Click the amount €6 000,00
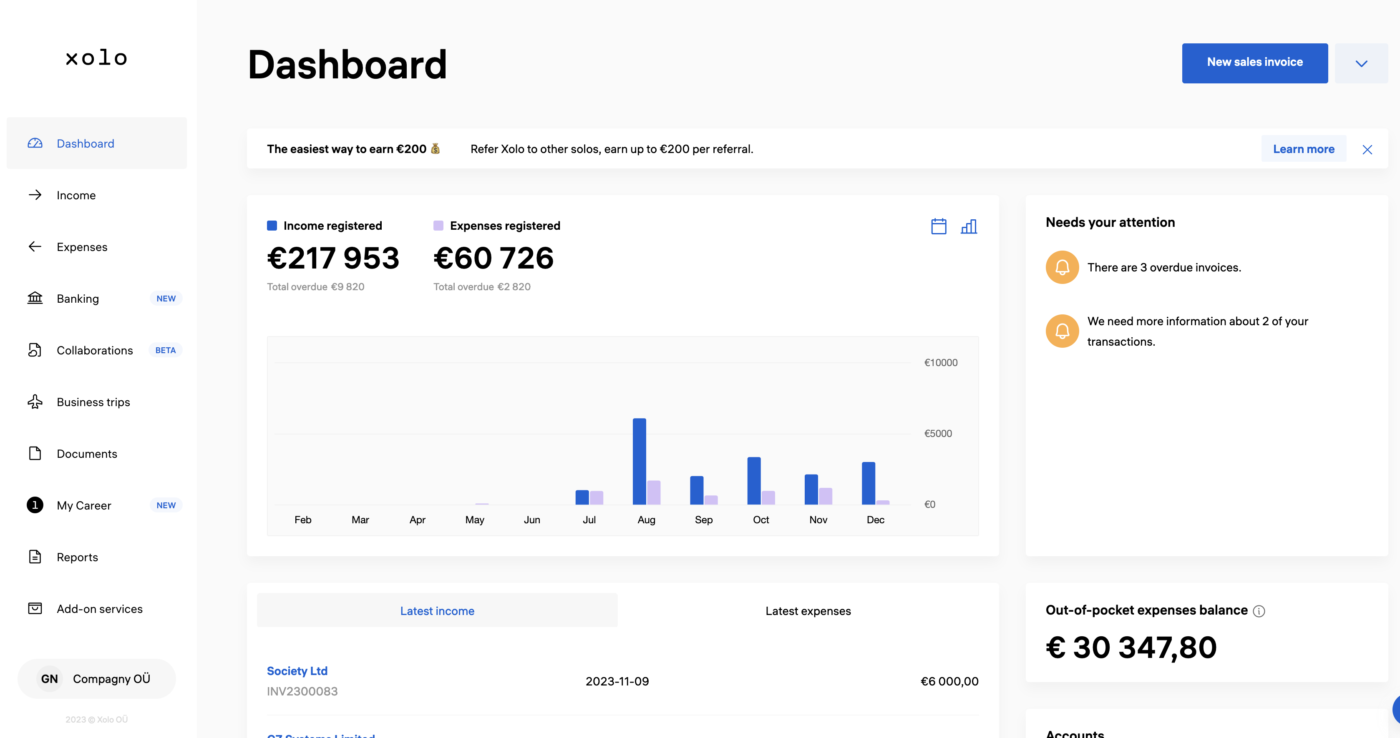 (950, 681)
